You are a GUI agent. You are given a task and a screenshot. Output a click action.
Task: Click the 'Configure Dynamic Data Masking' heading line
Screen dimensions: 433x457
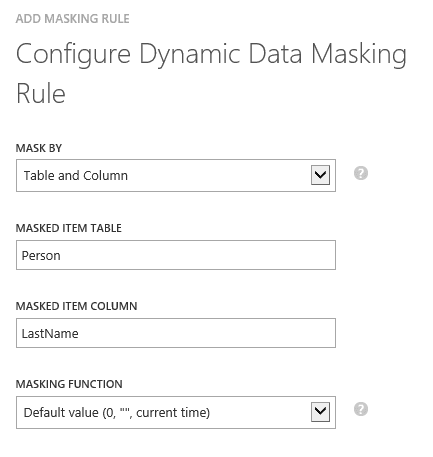pos(211,55)
